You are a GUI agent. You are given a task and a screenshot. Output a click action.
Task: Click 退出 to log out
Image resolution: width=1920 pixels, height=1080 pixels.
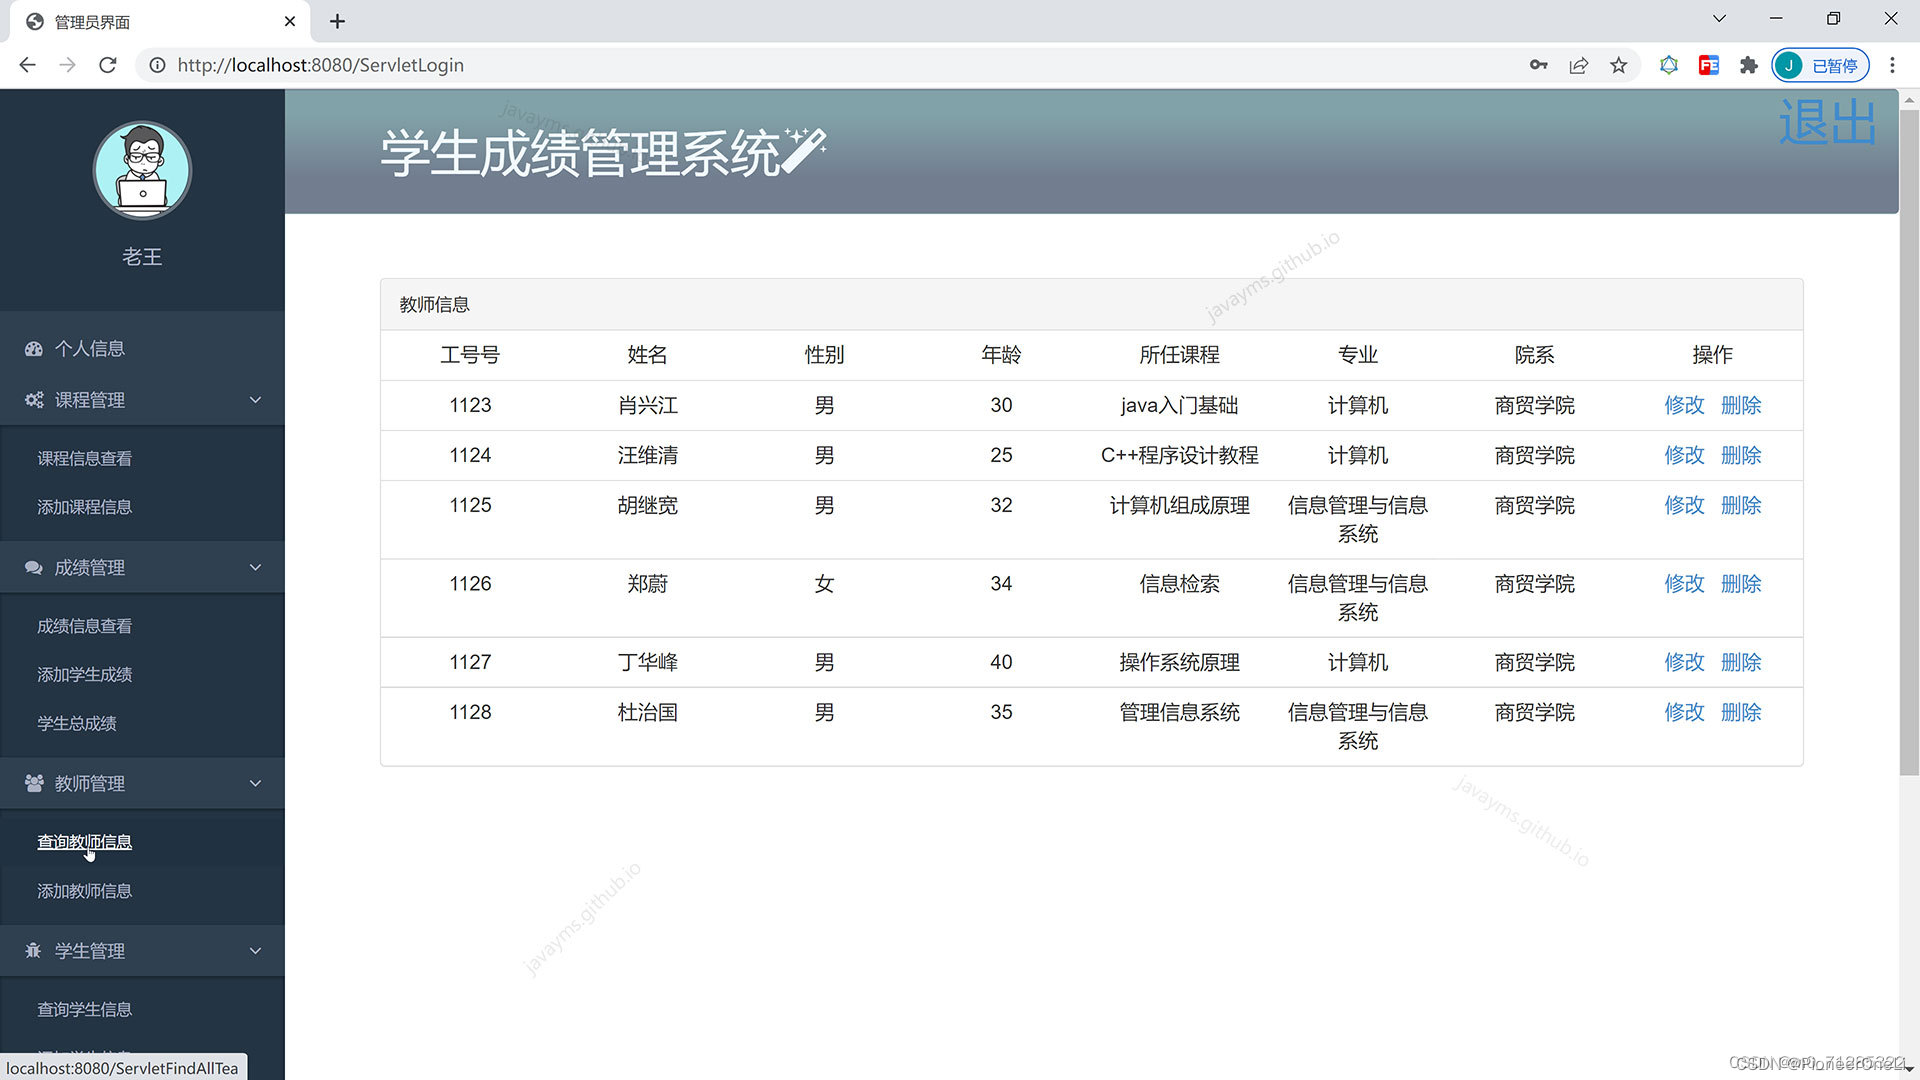1827,122
